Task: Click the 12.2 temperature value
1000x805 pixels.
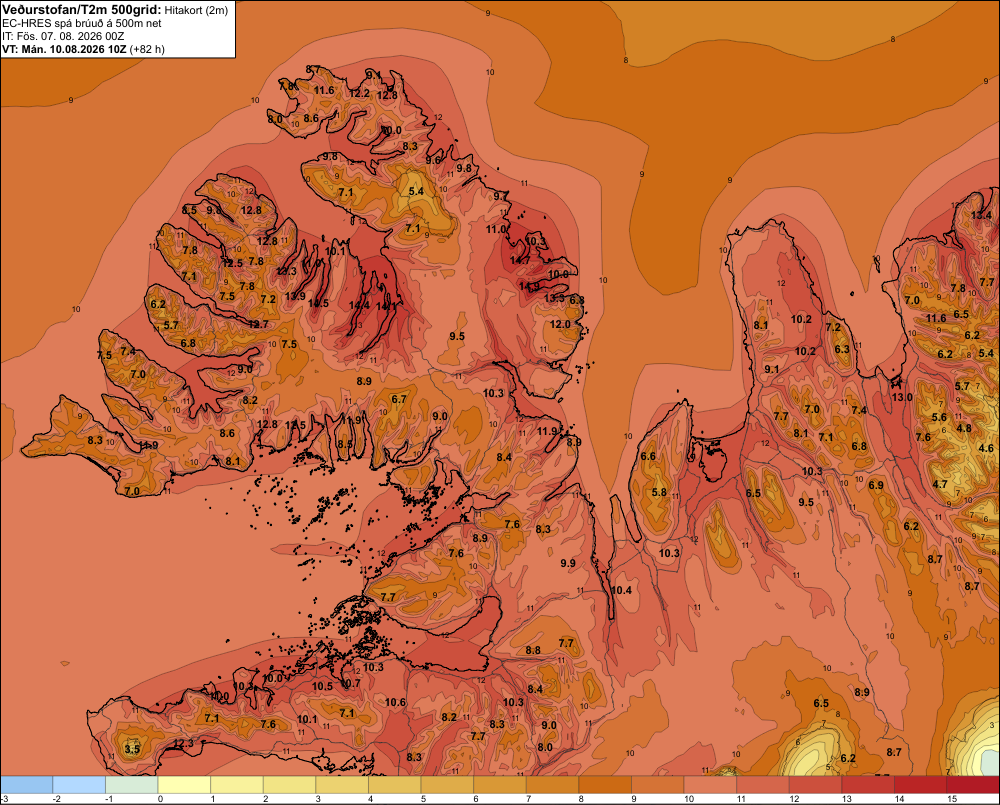Action: point(359,94)
